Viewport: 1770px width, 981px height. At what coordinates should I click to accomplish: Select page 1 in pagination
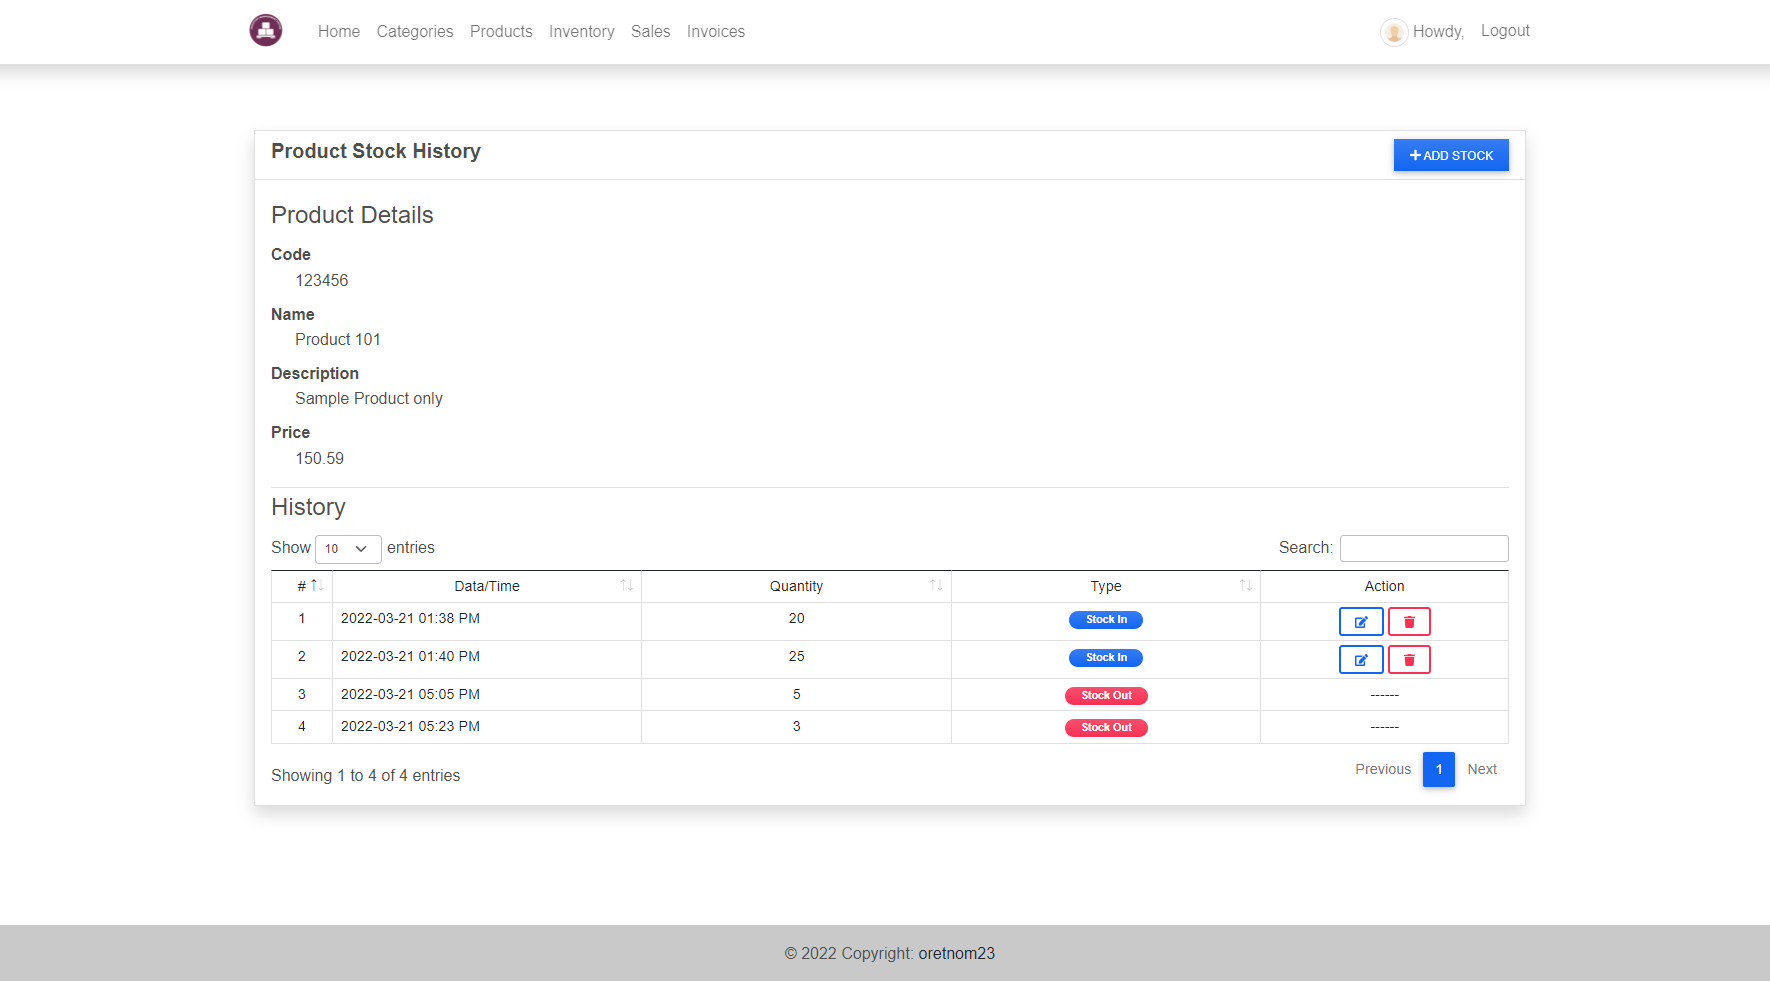click(1439, 769)
